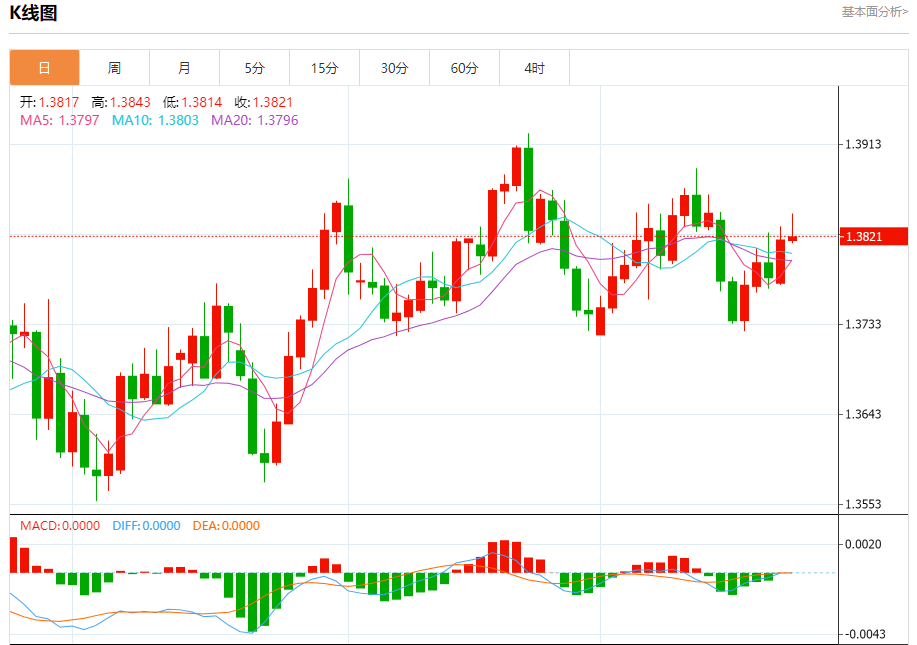Click the MA10: 1.3803 legend
Viewport: 917px width, 645px height.
pos(155,120)
